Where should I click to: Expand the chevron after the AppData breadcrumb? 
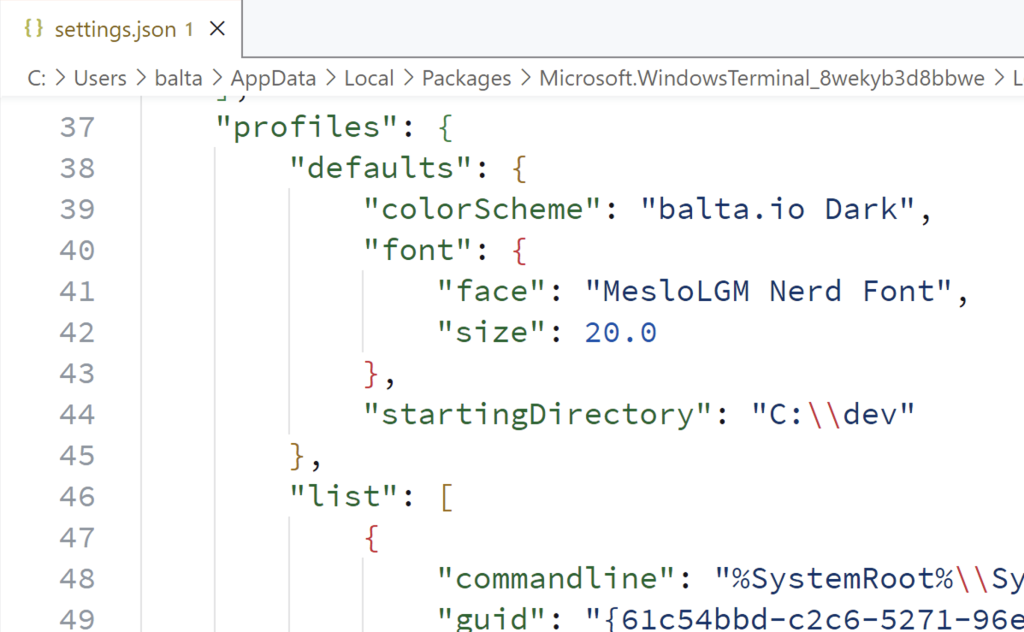[330, 78]
